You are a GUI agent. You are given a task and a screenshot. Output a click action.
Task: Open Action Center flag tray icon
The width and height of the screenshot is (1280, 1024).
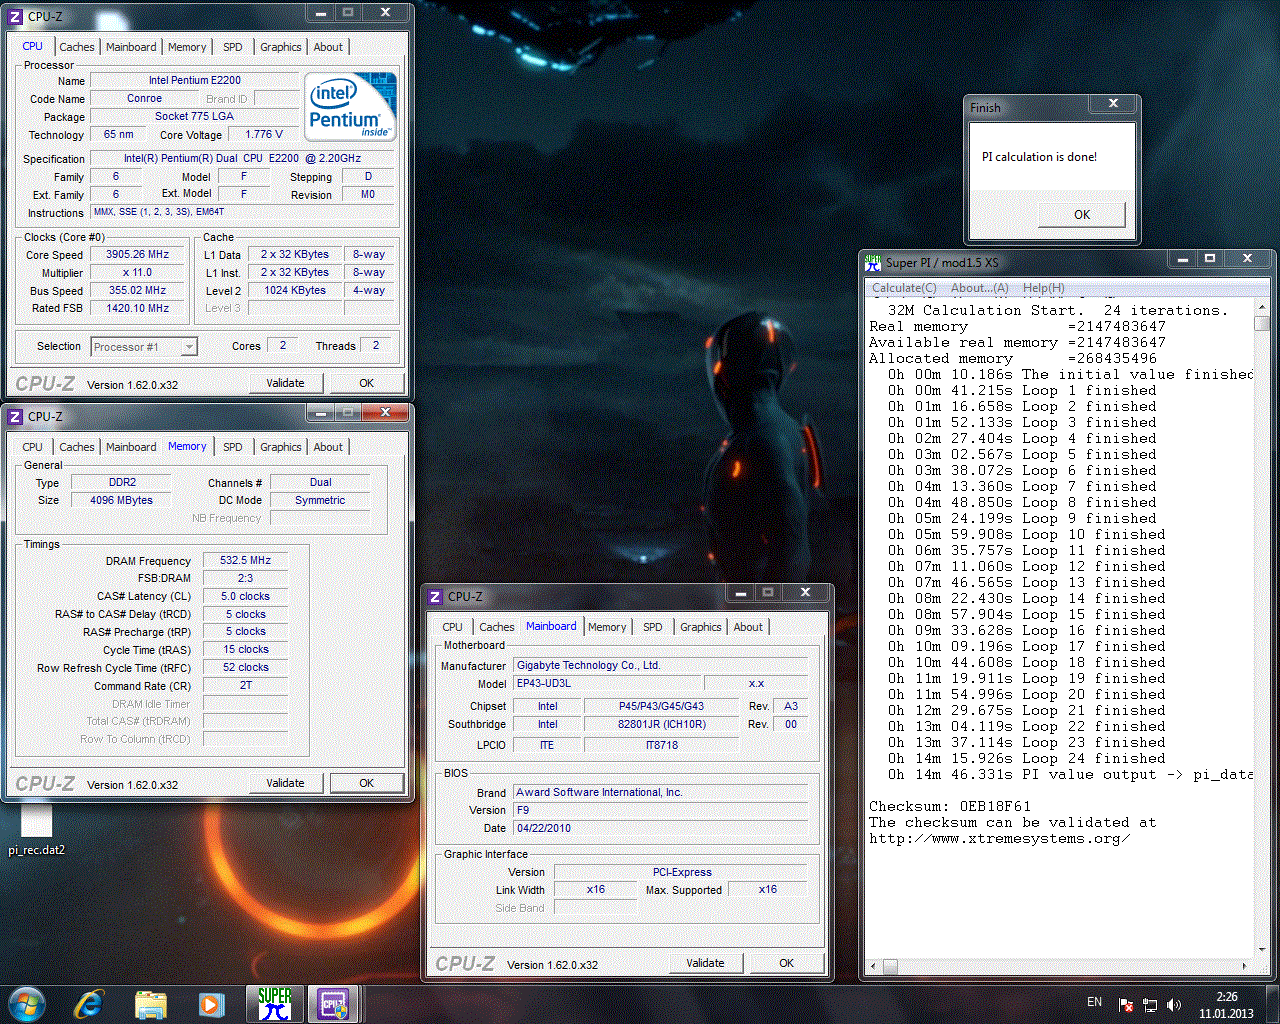click(1126, 1004)
